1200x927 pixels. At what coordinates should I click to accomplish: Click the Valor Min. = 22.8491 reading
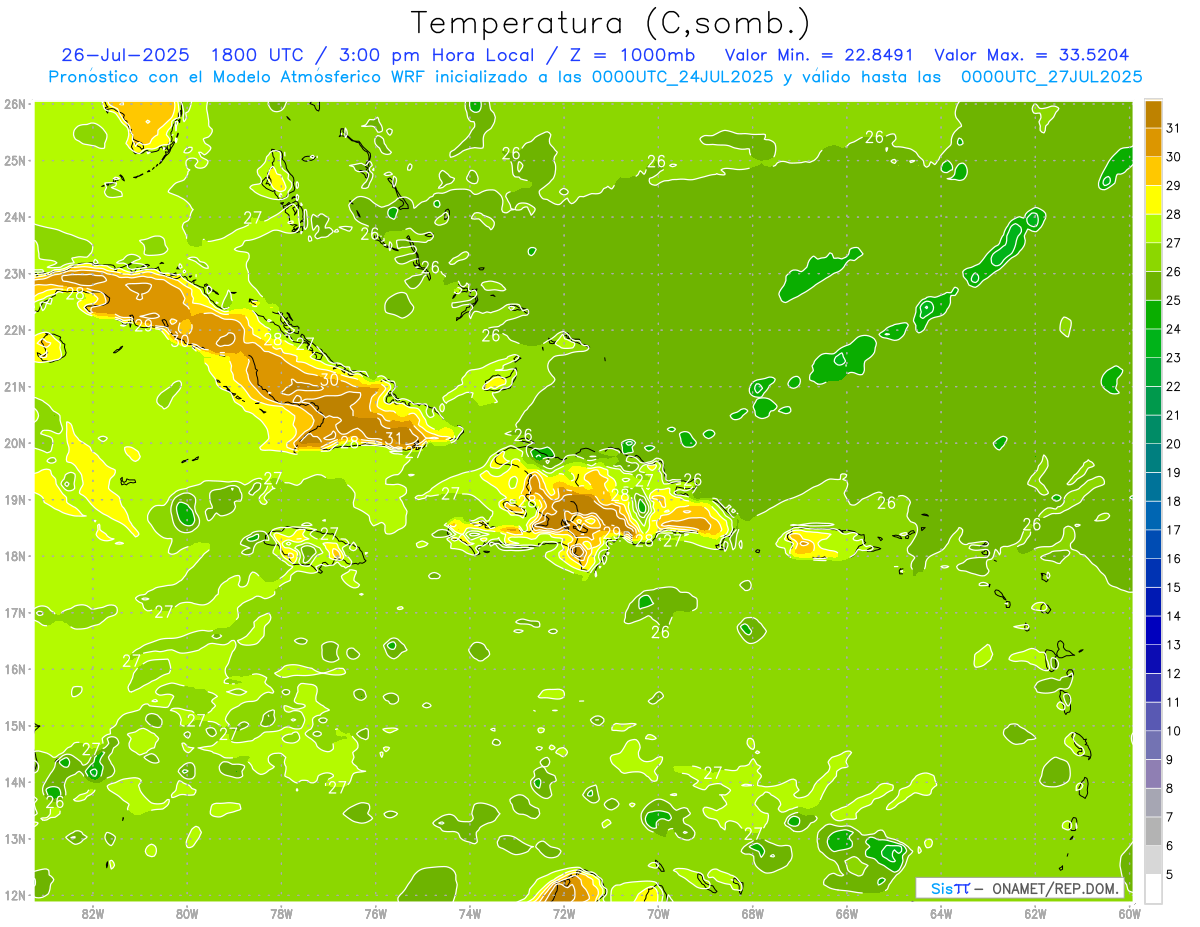[x=820, y=54]
